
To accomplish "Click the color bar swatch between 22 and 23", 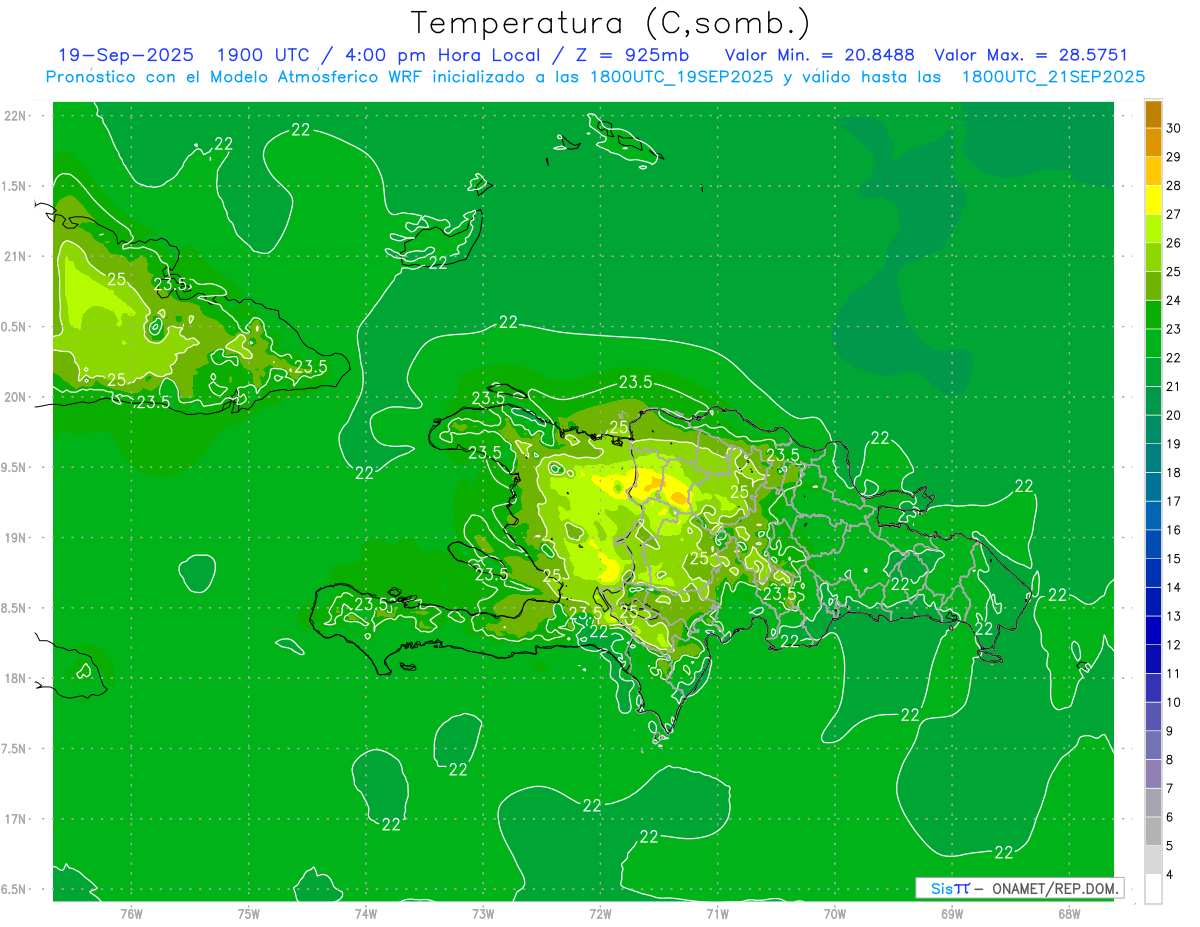I will click(x=1153, y=343).
